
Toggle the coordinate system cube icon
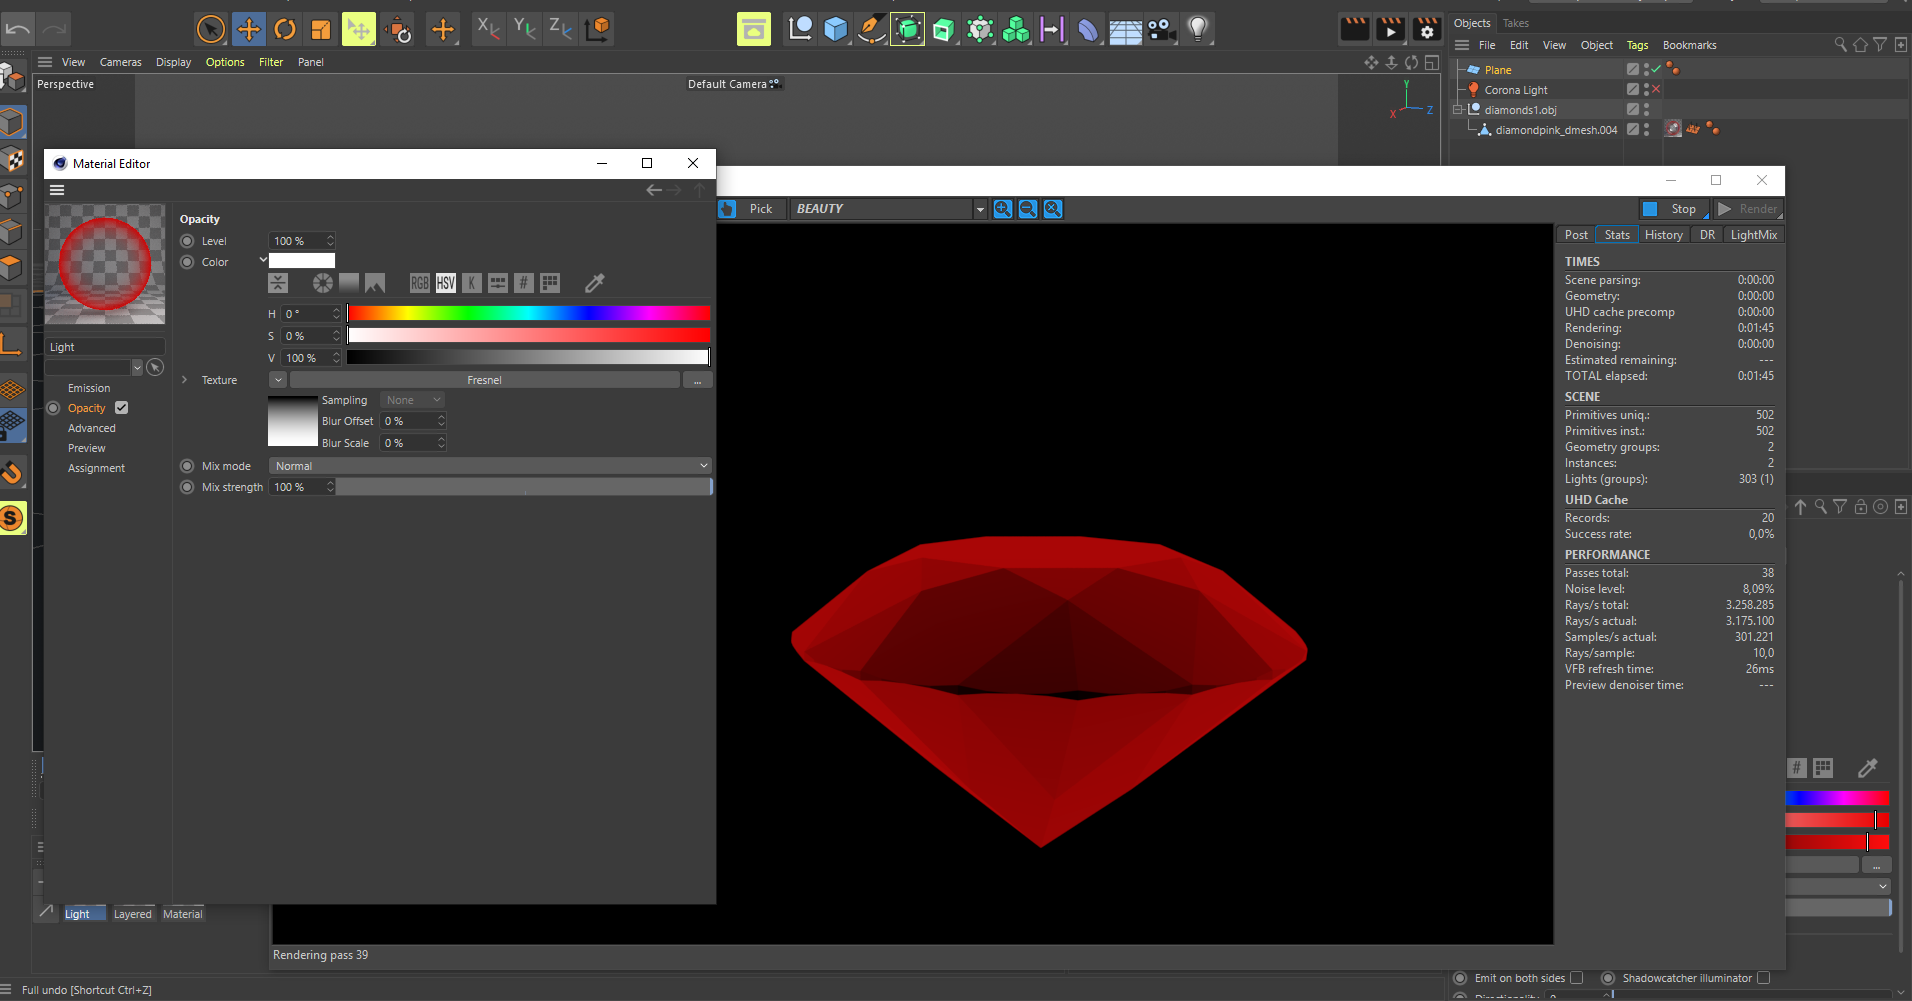coord(598,28)
